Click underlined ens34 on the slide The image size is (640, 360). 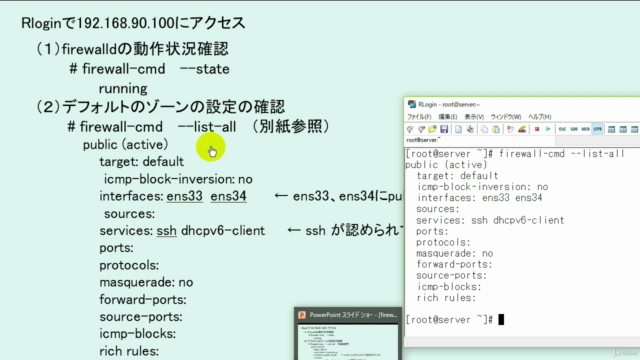(229, 196)
